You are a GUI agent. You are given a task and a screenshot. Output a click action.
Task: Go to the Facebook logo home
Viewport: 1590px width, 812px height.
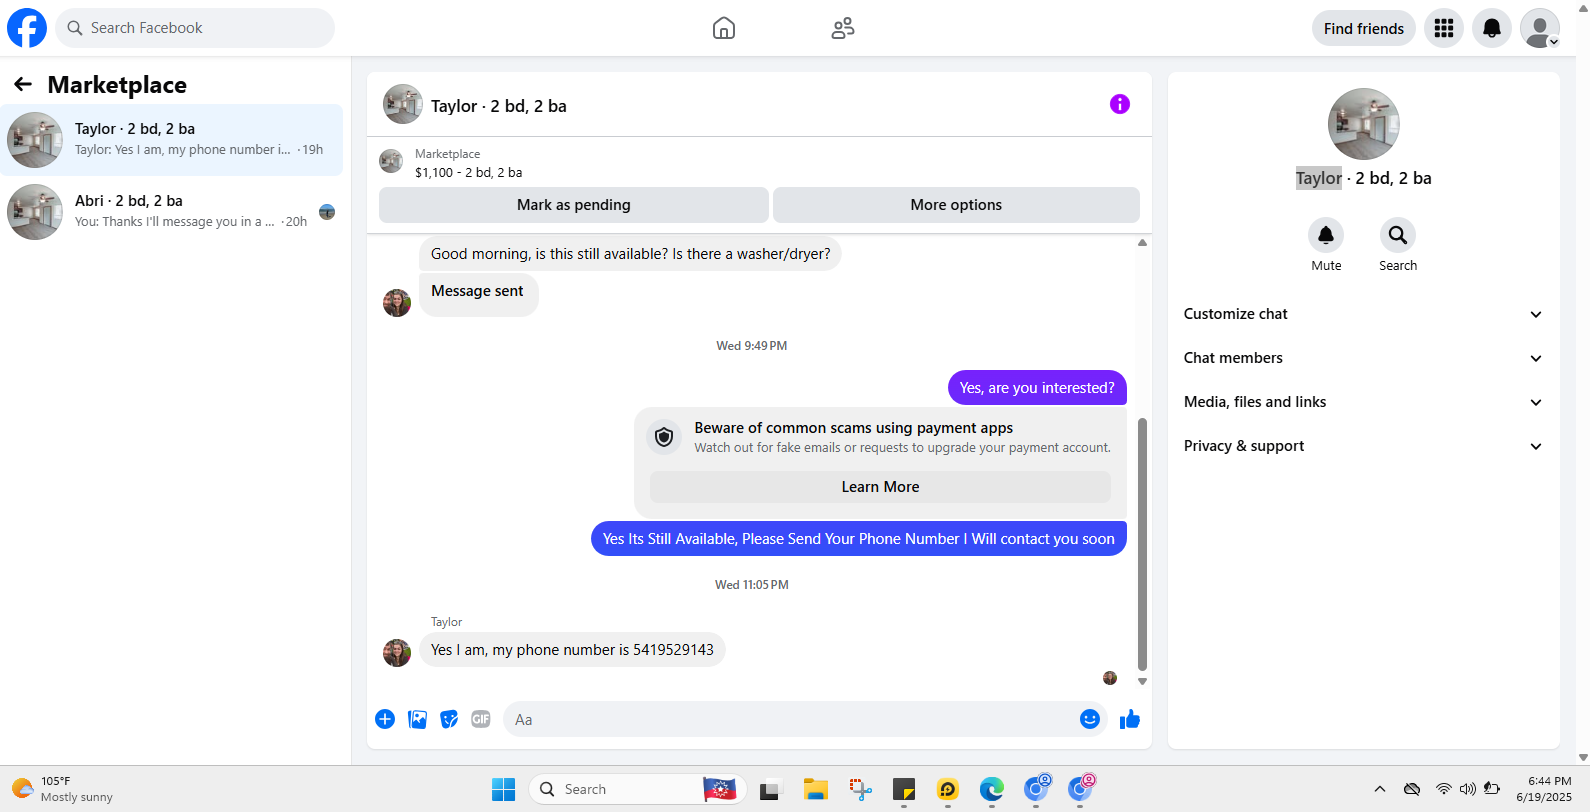pyautogui.click(x=27, y=28)
